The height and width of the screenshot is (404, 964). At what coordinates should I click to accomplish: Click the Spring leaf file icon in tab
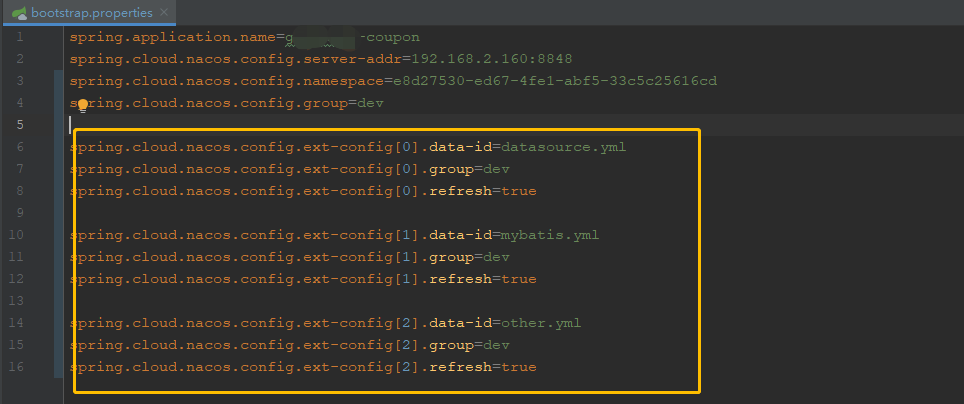[x=20, y=12]
